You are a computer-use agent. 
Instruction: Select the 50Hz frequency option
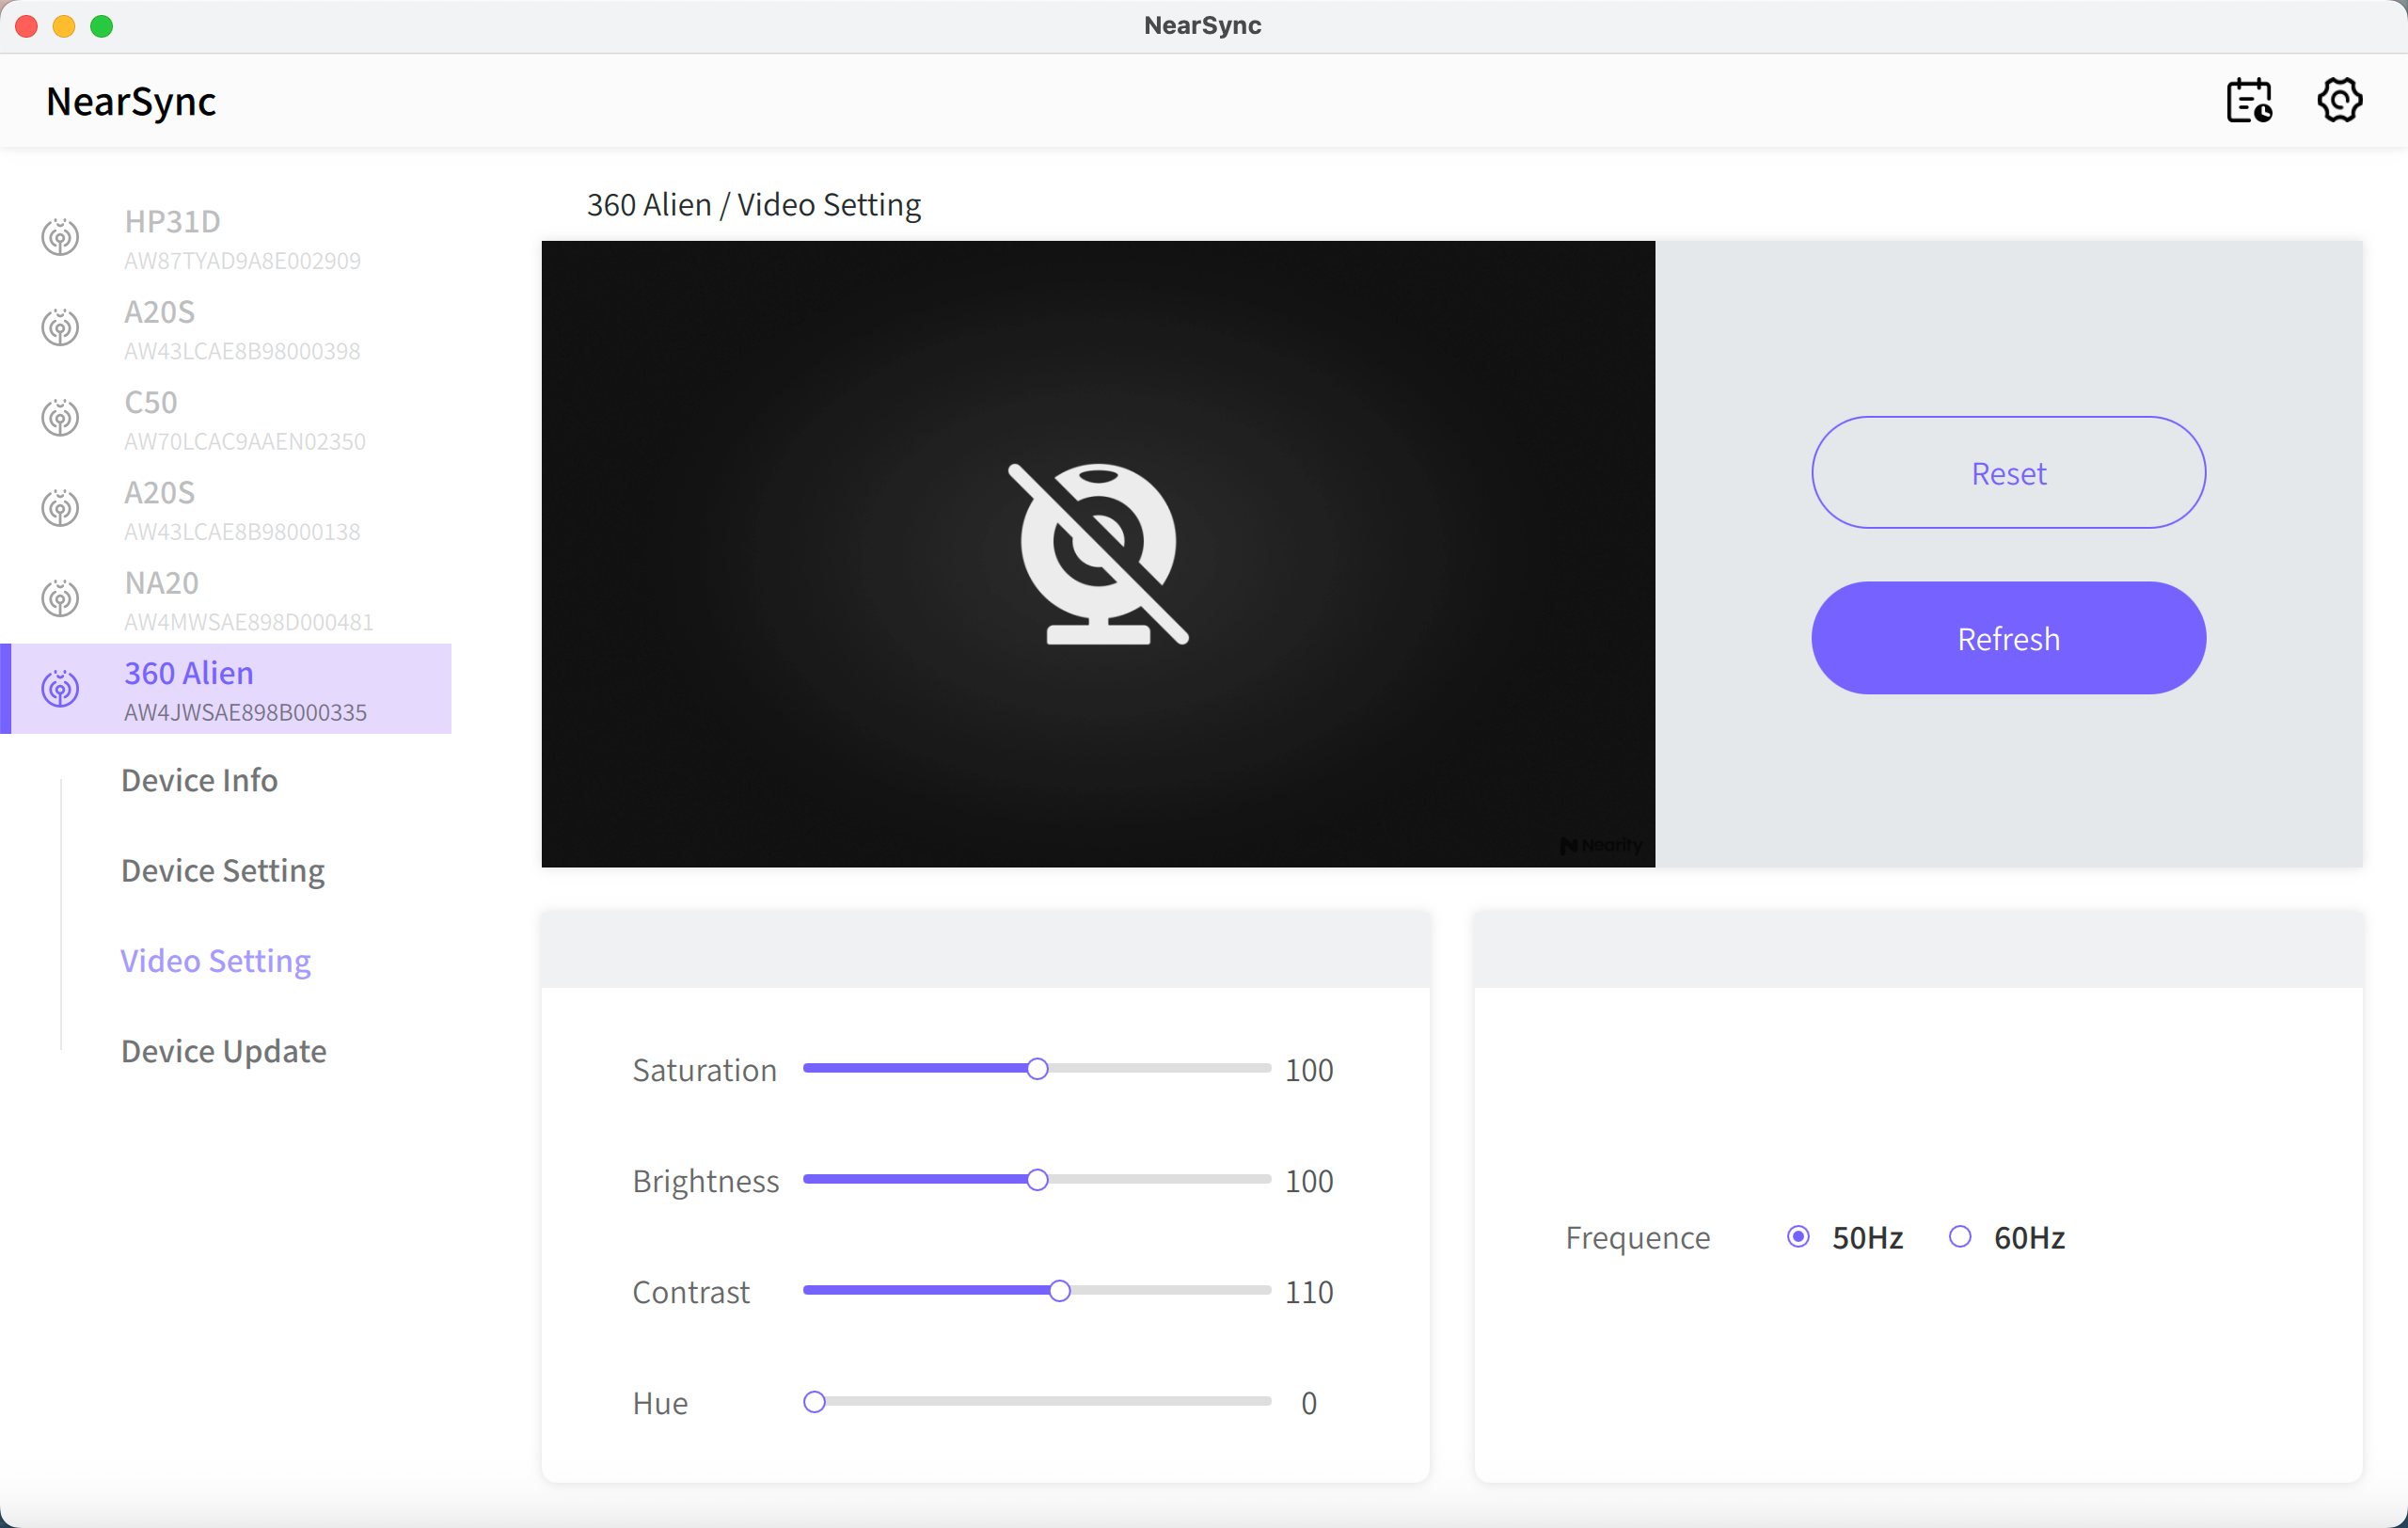[x=1798, y=1237]
